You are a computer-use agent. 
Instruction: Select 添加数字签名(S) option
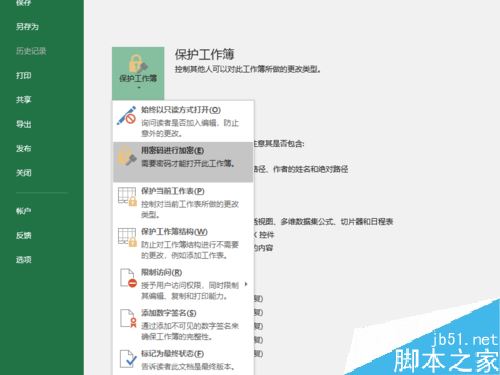(x=183, y=325)
